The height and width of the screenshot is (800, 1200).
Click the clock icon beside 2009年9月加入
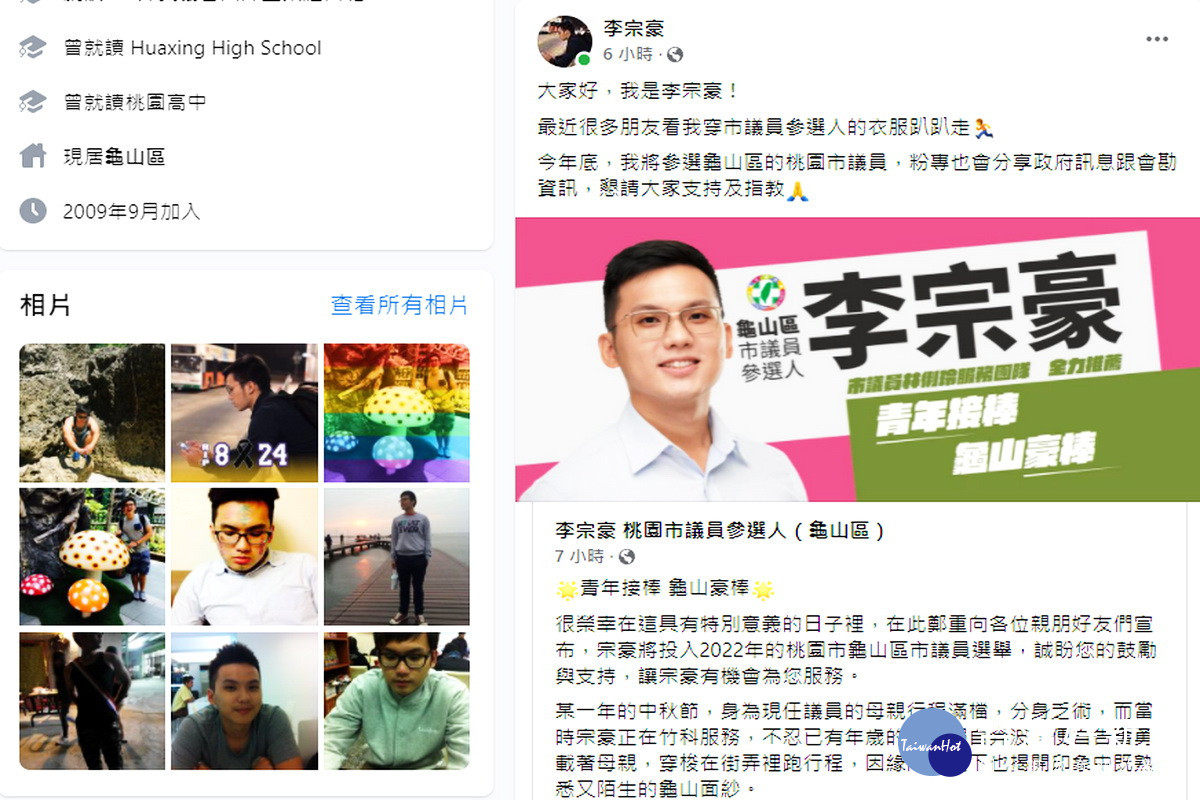coord(33,210)
